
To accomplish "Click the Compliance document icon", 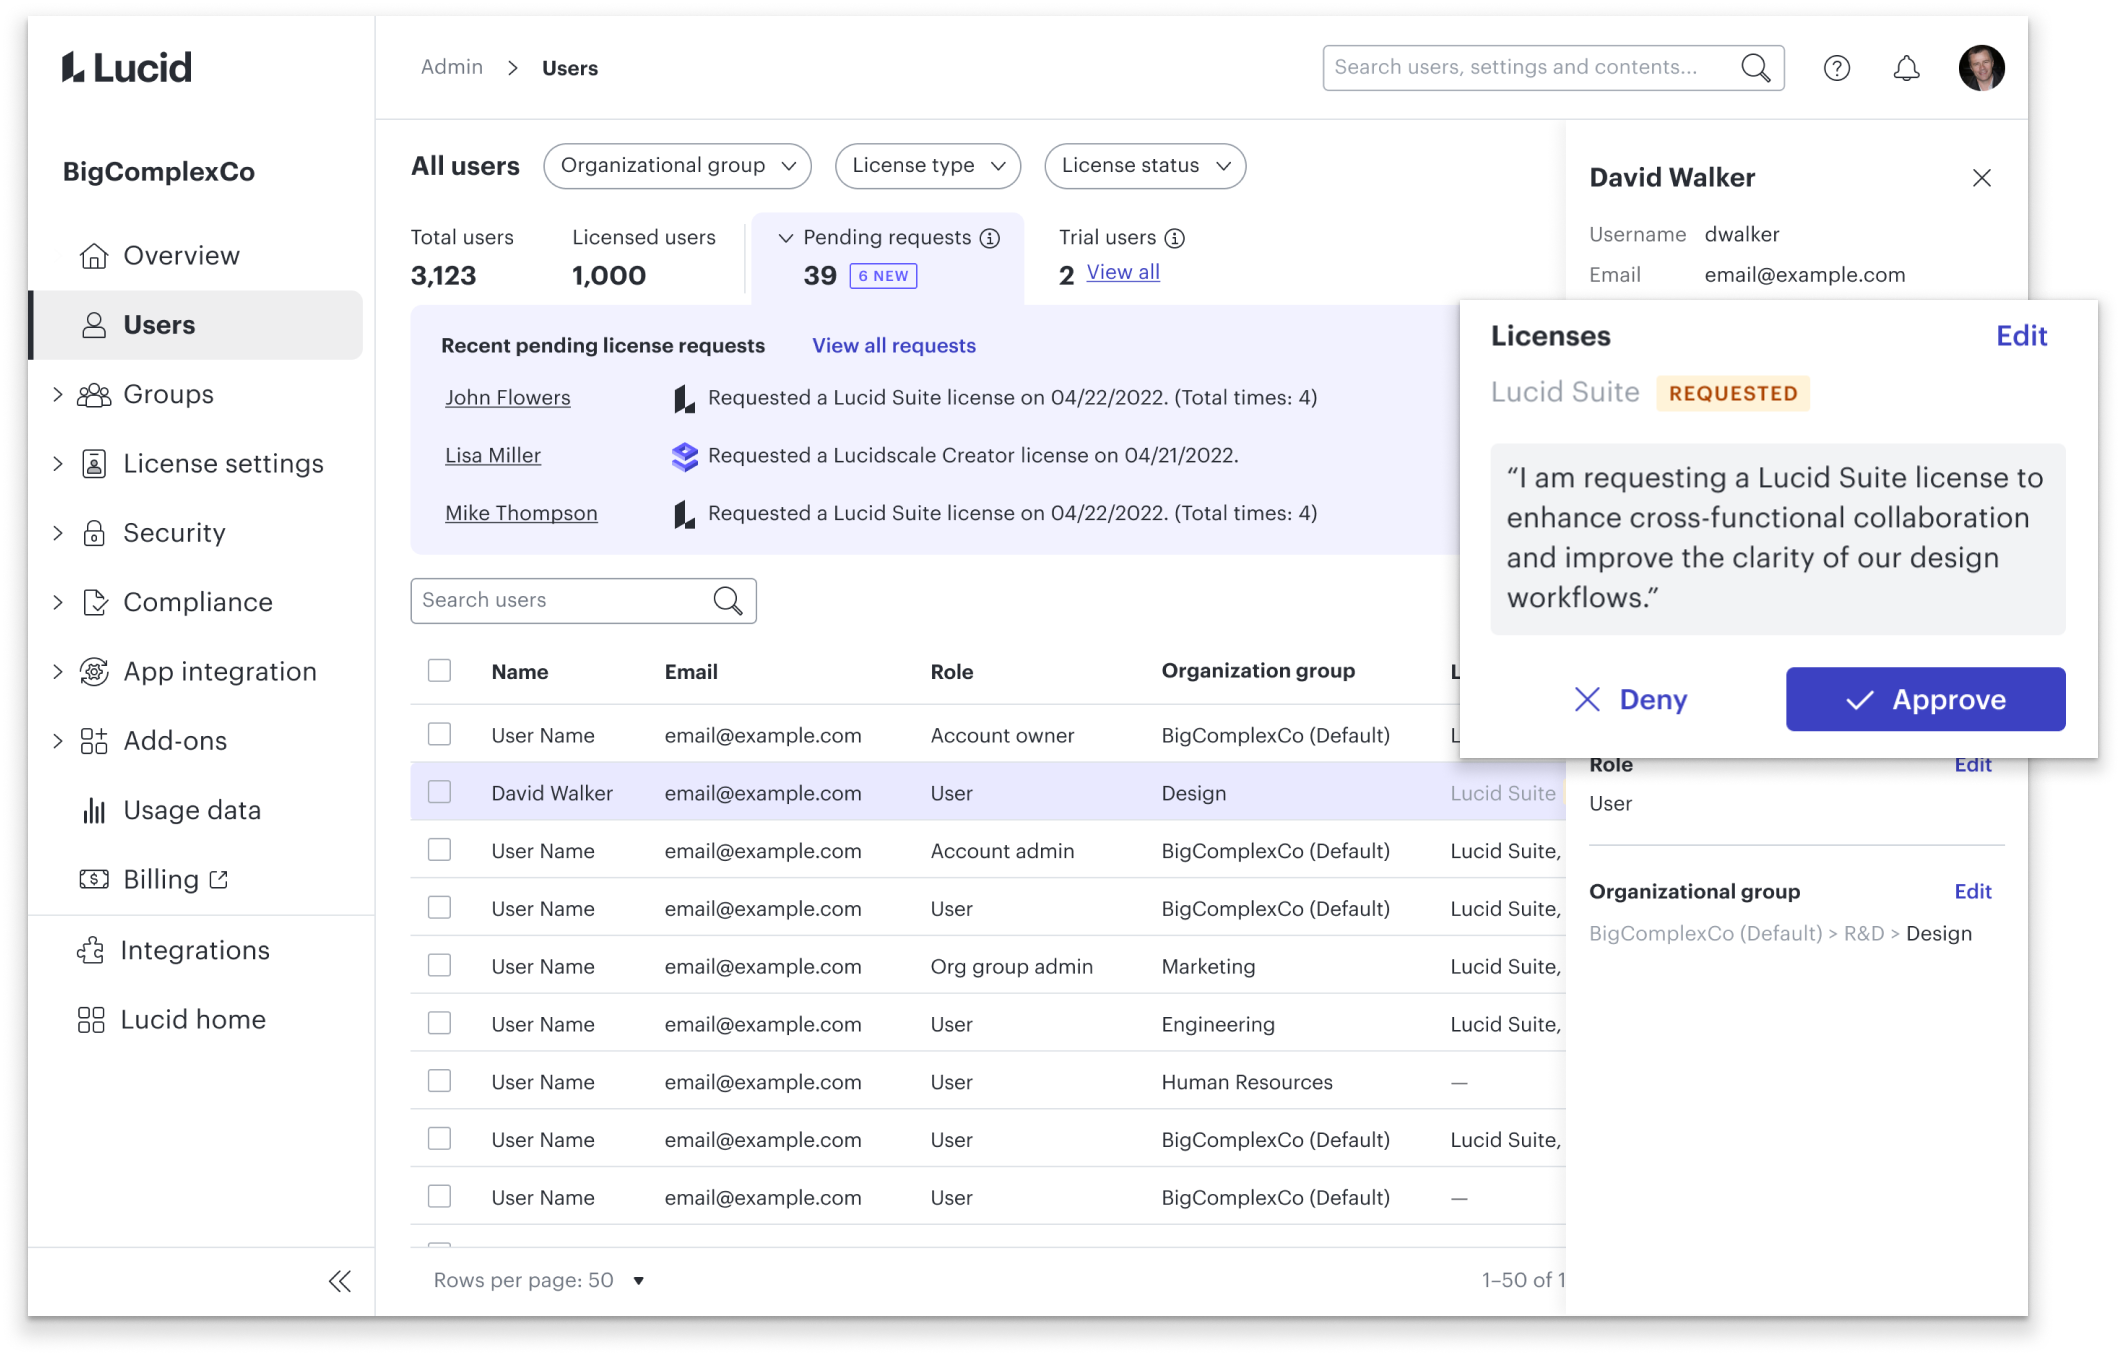I will pos(95,602).
